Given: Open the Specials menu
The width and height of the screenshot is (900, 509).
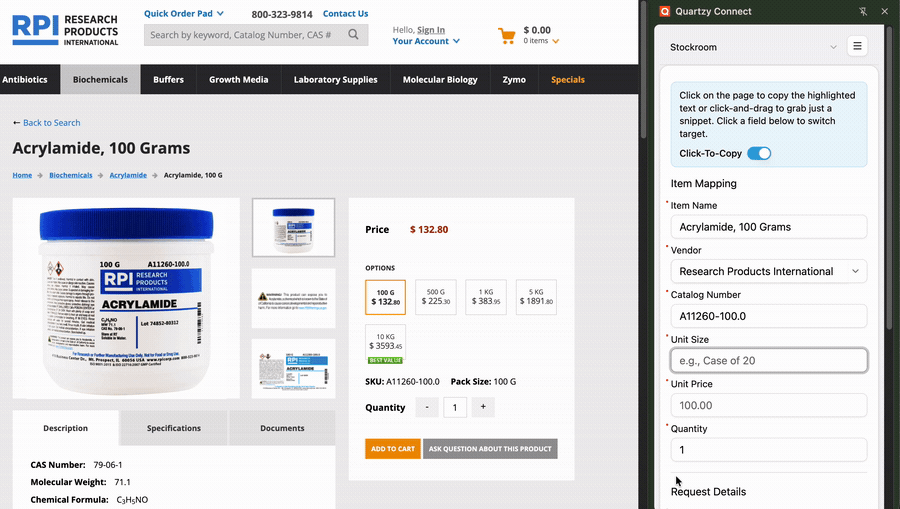Looking at the screenshot, I should click(x=568, y=79).
